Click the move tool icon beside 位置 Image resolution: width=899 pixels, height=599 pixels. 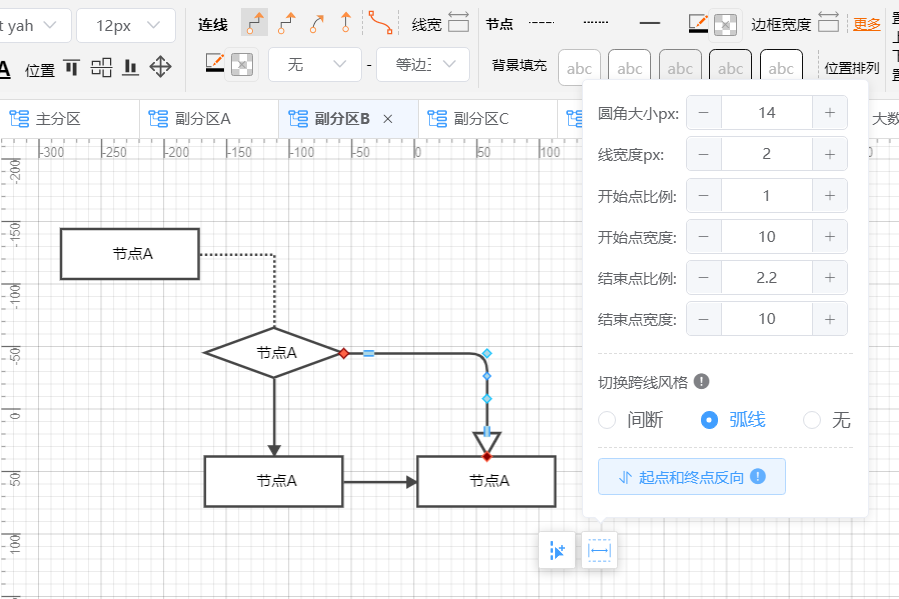point(160,66)
